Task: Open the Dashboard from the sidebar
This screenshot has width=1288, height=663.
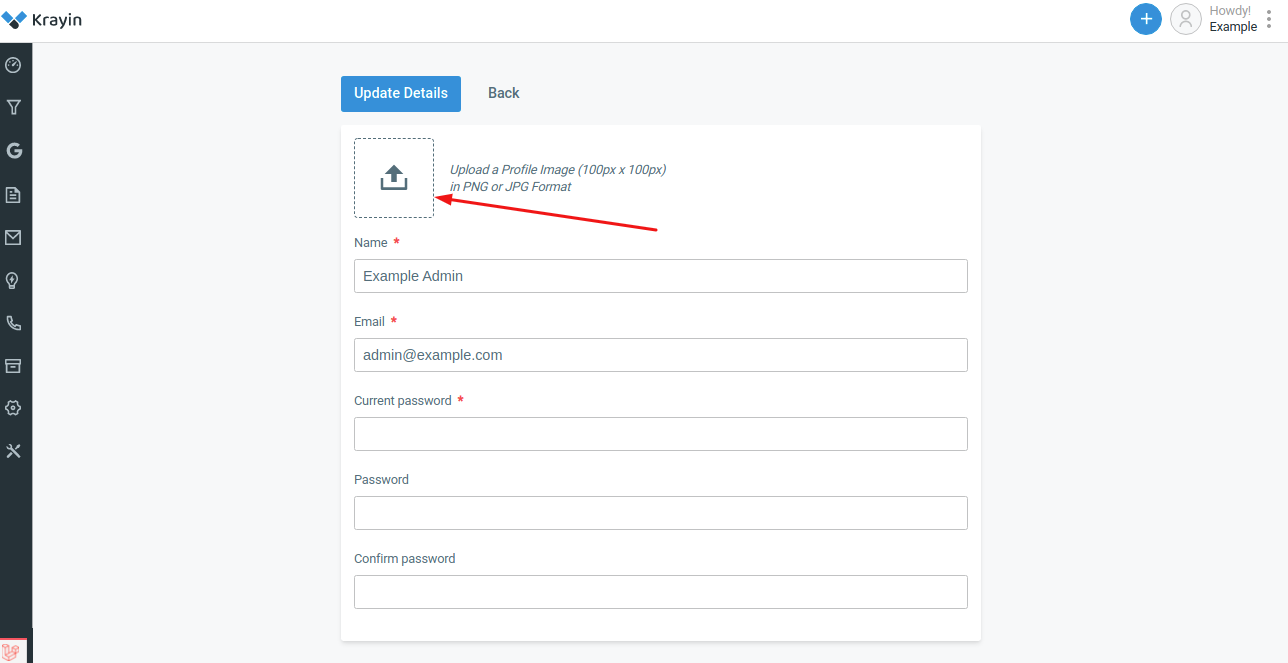Action: tap(14, 64)
